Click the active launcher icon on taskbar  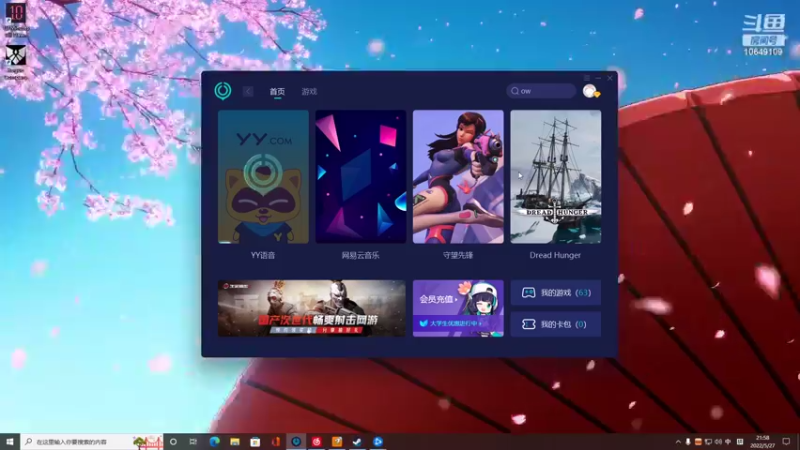296,441
